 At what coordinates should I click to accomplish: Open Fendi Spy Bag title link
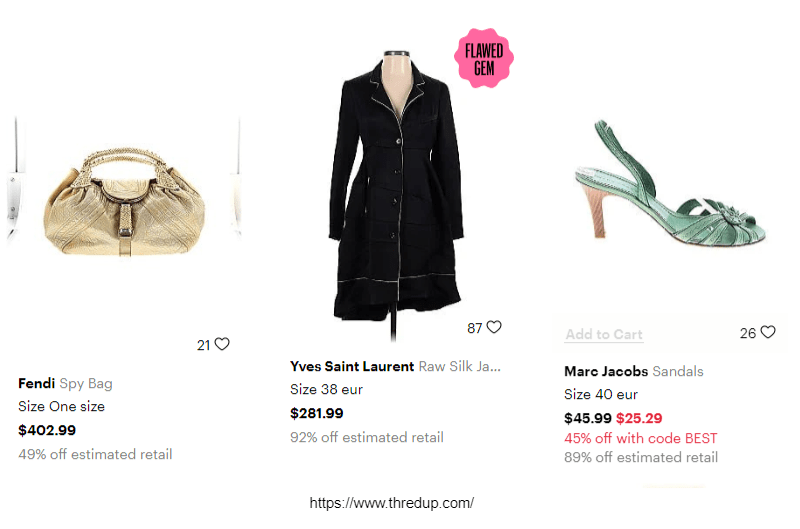[x=65, y=383]
